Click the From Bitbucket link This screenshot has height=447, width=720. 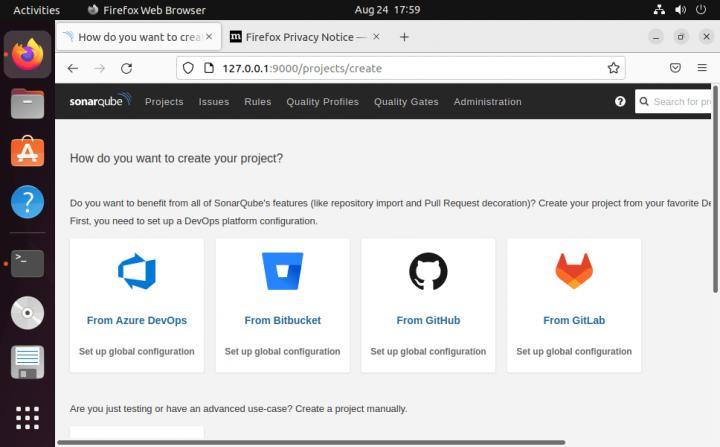tap(282, 320)
